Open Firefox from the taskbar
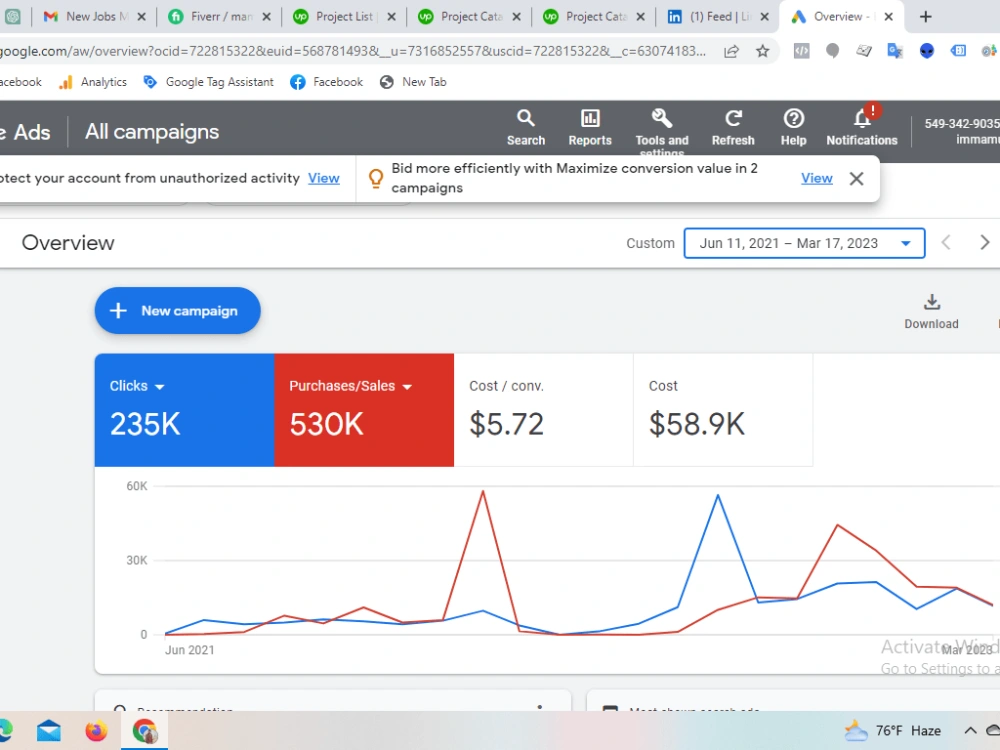 (x=96, y=731)
